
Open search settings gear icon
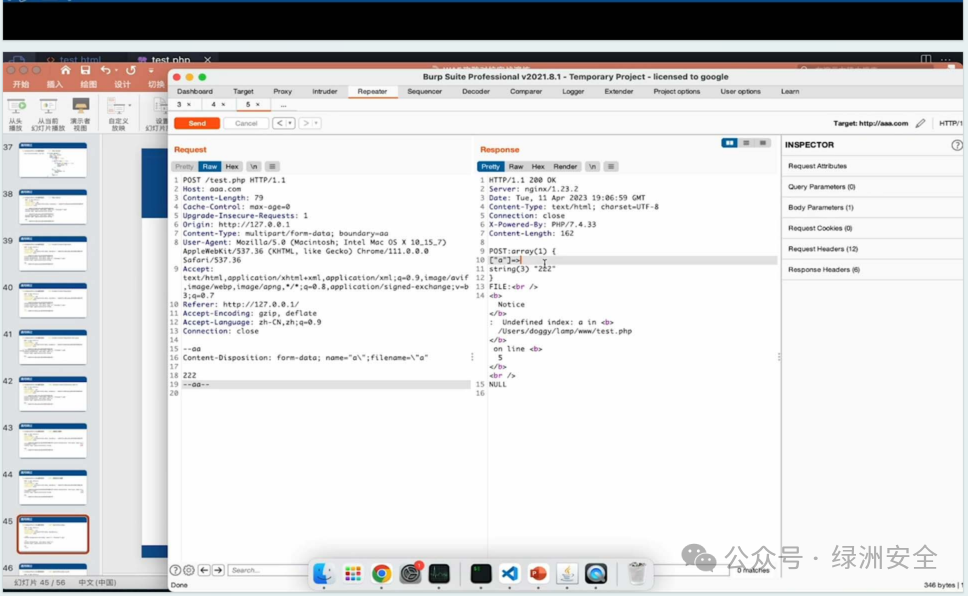(189, 570)
